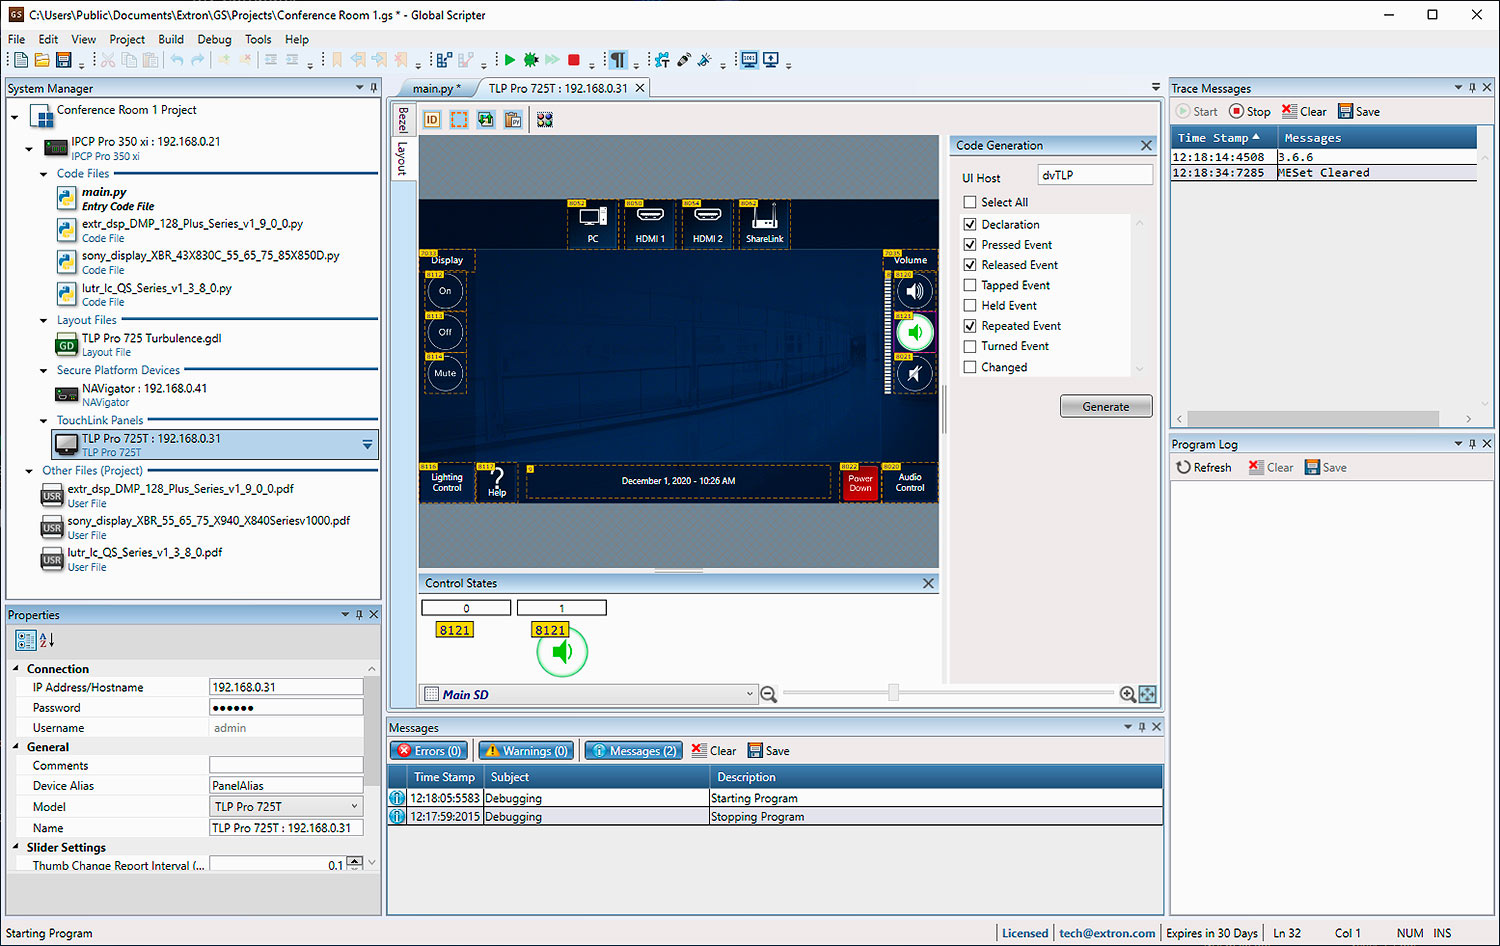The height and width of the screenshot is (946, 1500).
Task: Click zoom in magnifier below layout
Action: point(1127,694)
